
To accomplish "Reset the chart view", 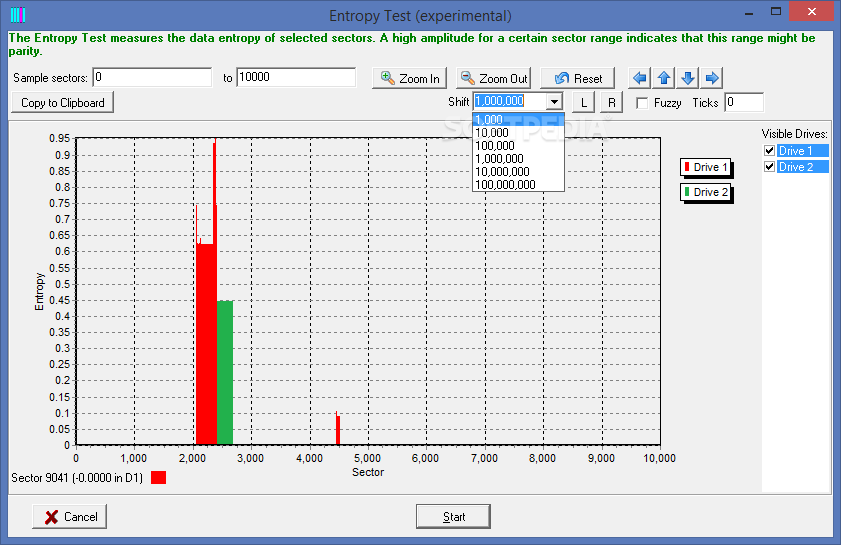I will click(x=578, y=78).
